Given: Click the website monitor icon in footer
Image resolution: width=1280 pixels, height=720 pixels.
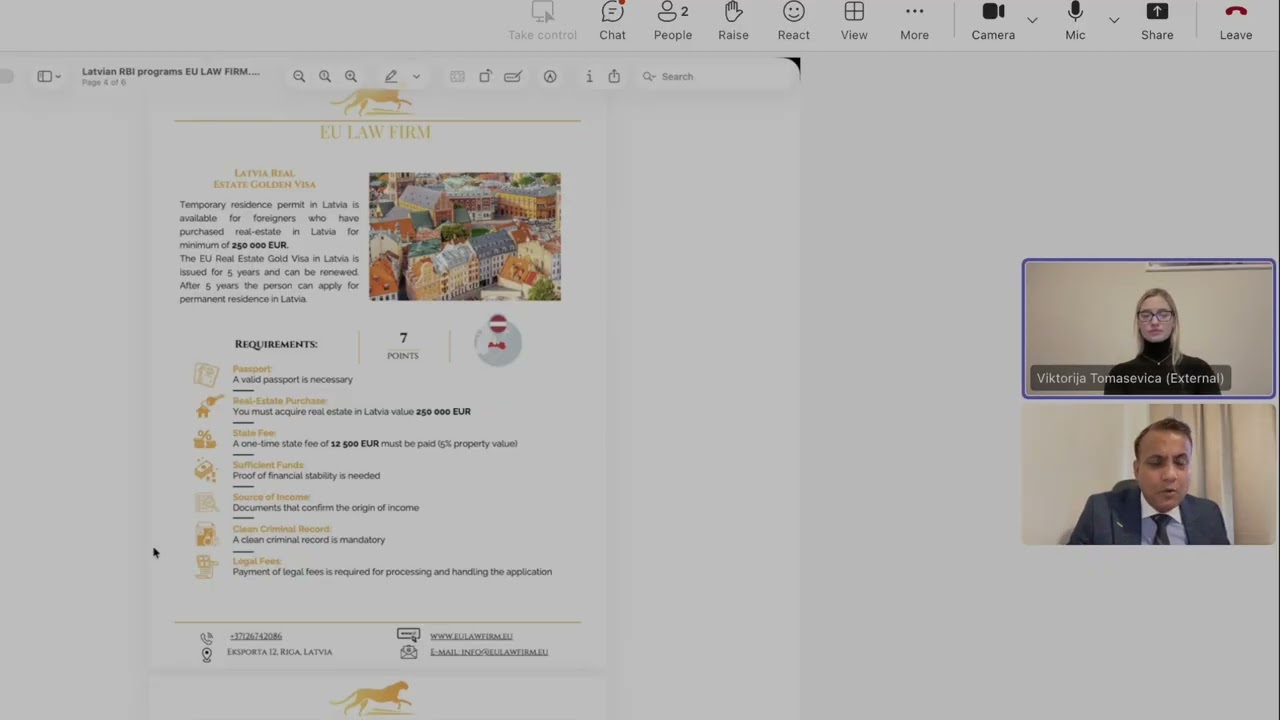Looking at the screenshot, I should click(408, 635).
